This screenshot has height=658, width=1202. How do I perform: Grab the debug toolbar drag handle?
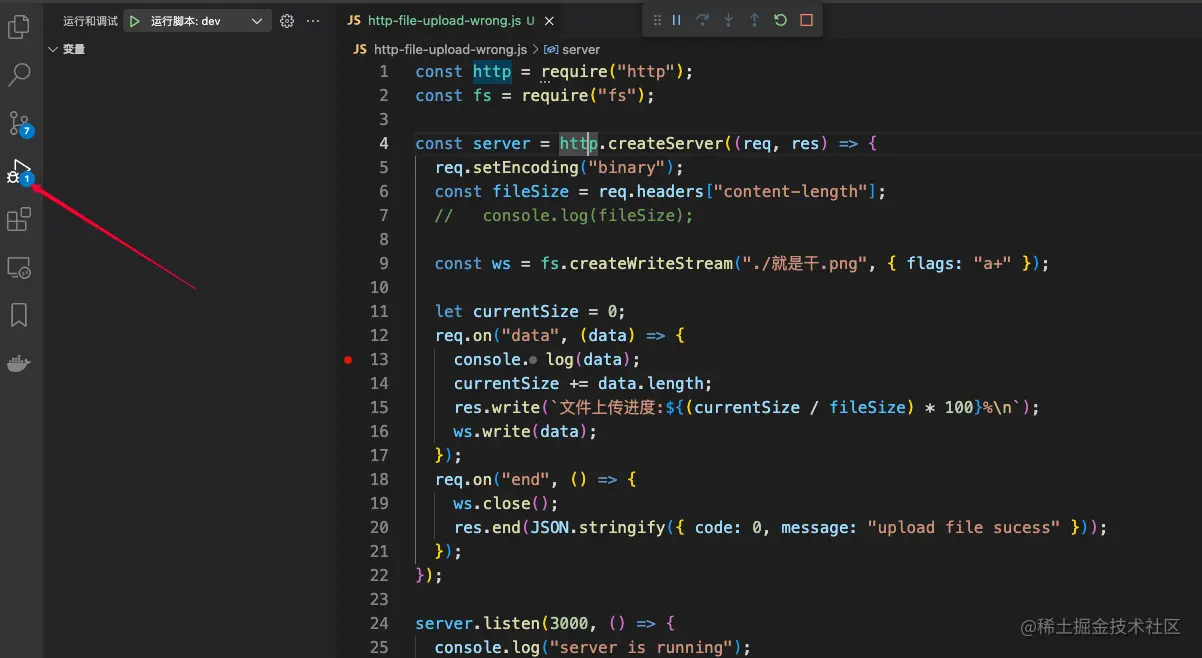click(656, 20)
